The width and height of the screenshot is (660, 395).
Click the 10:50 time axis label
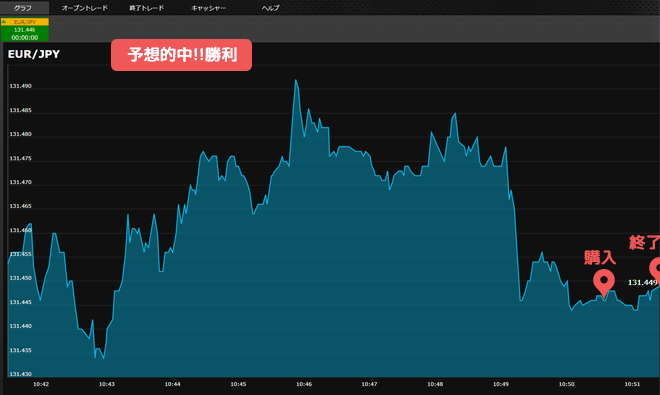566,384
